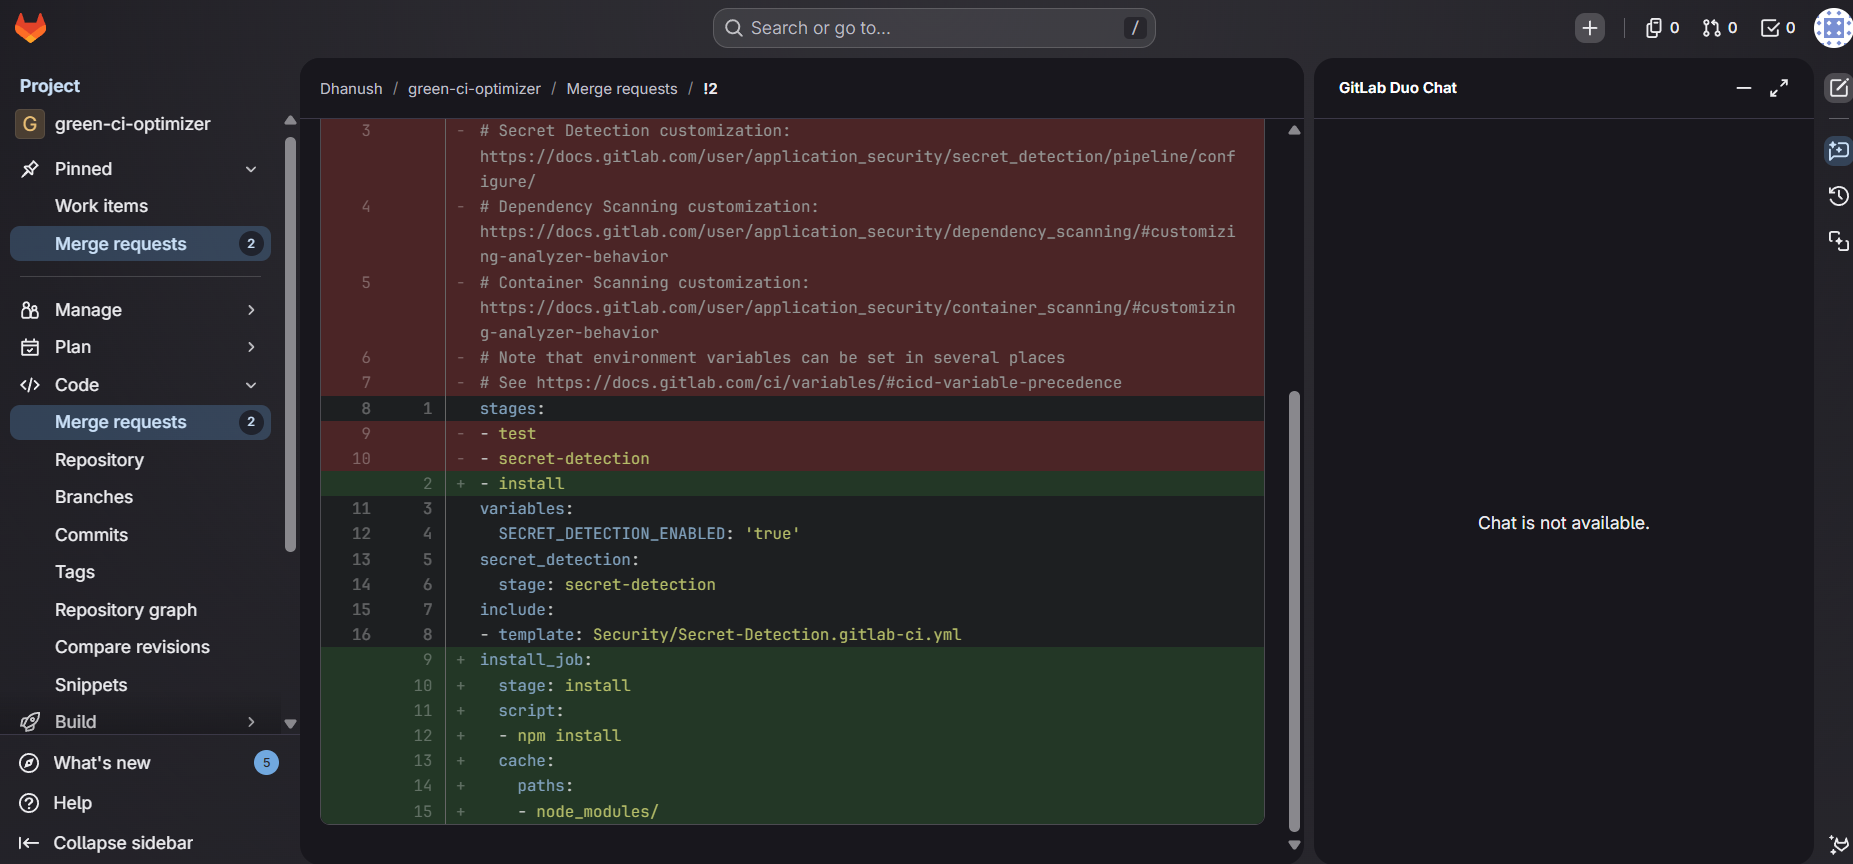Click the '- npm install' line
1853x864 pixels.
point(792,736)
